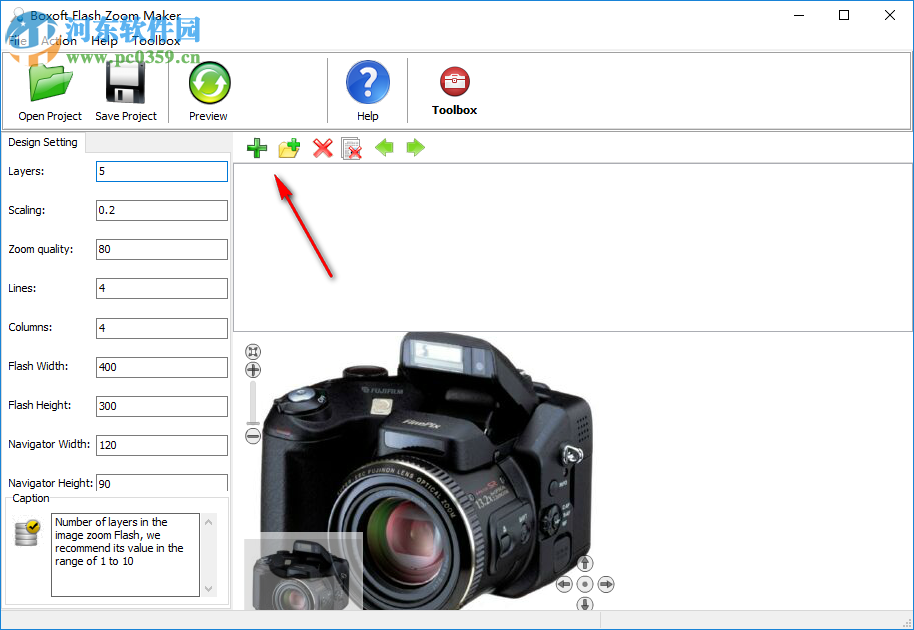Go to previous image with left arrow icon
The width and height of the screenshot is (914, 630).
tap(385, 147)
